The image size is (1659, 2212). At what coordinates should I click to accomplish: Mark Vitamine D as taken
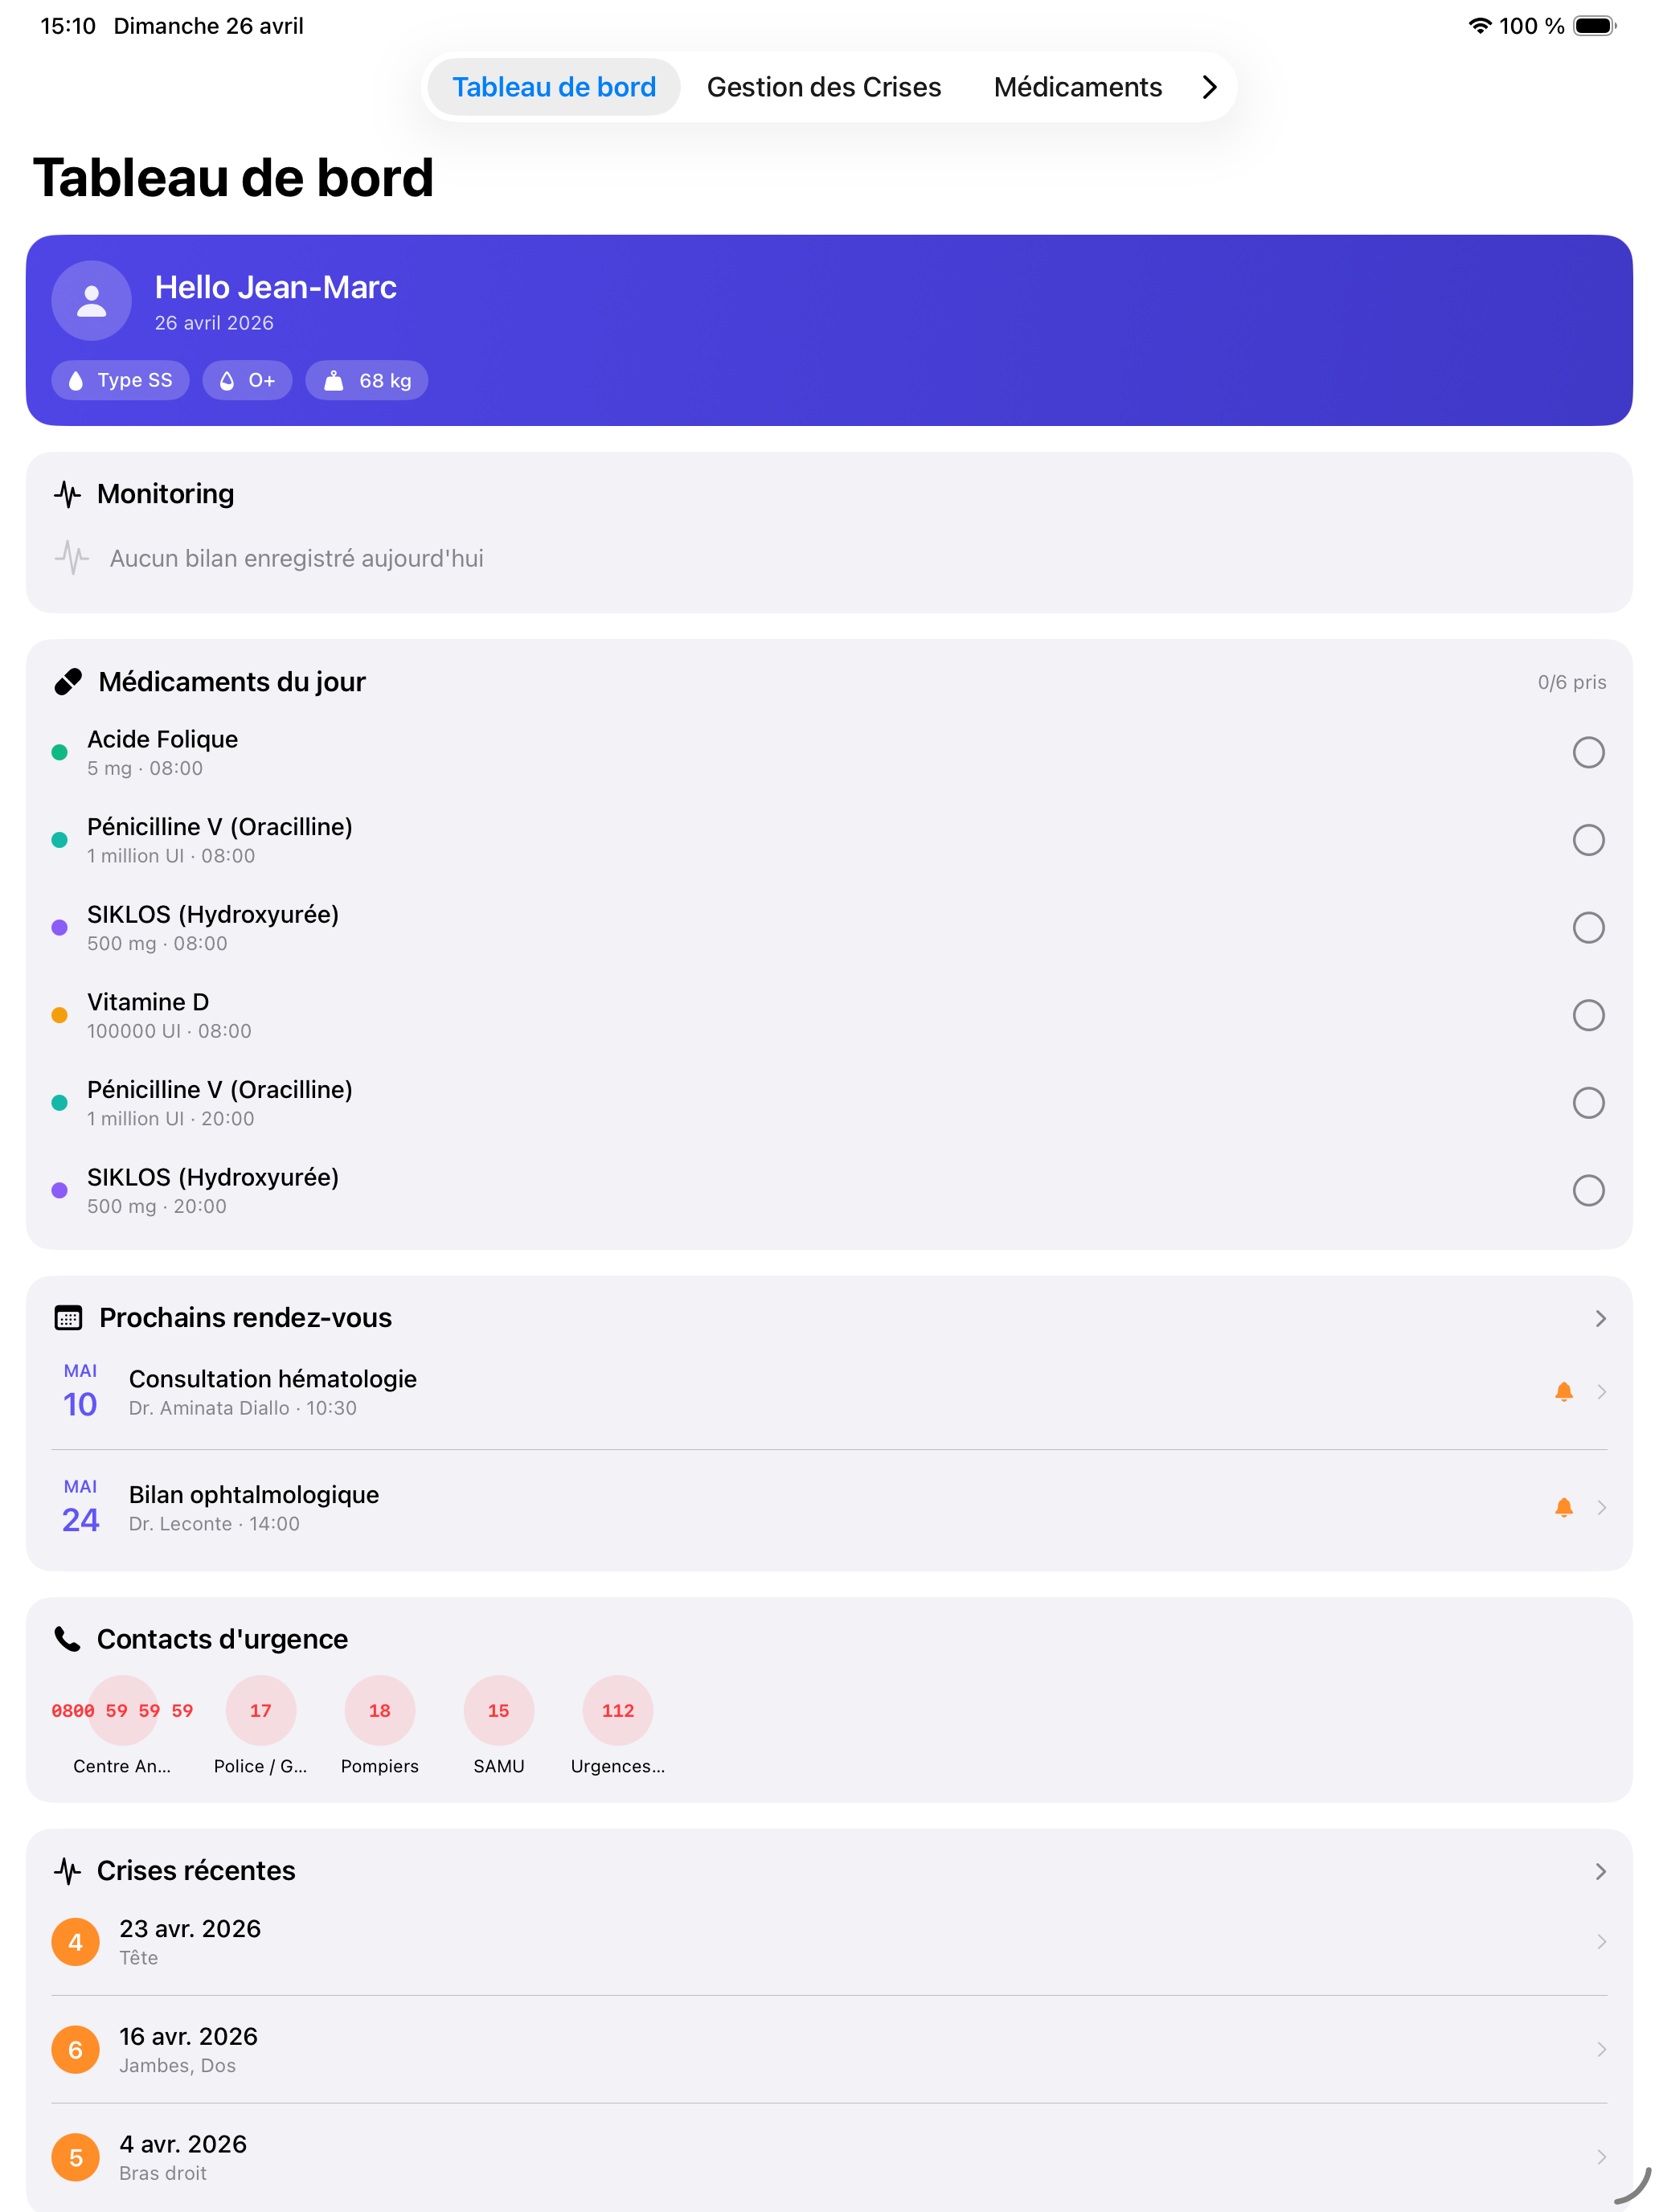point(1588,1015)
